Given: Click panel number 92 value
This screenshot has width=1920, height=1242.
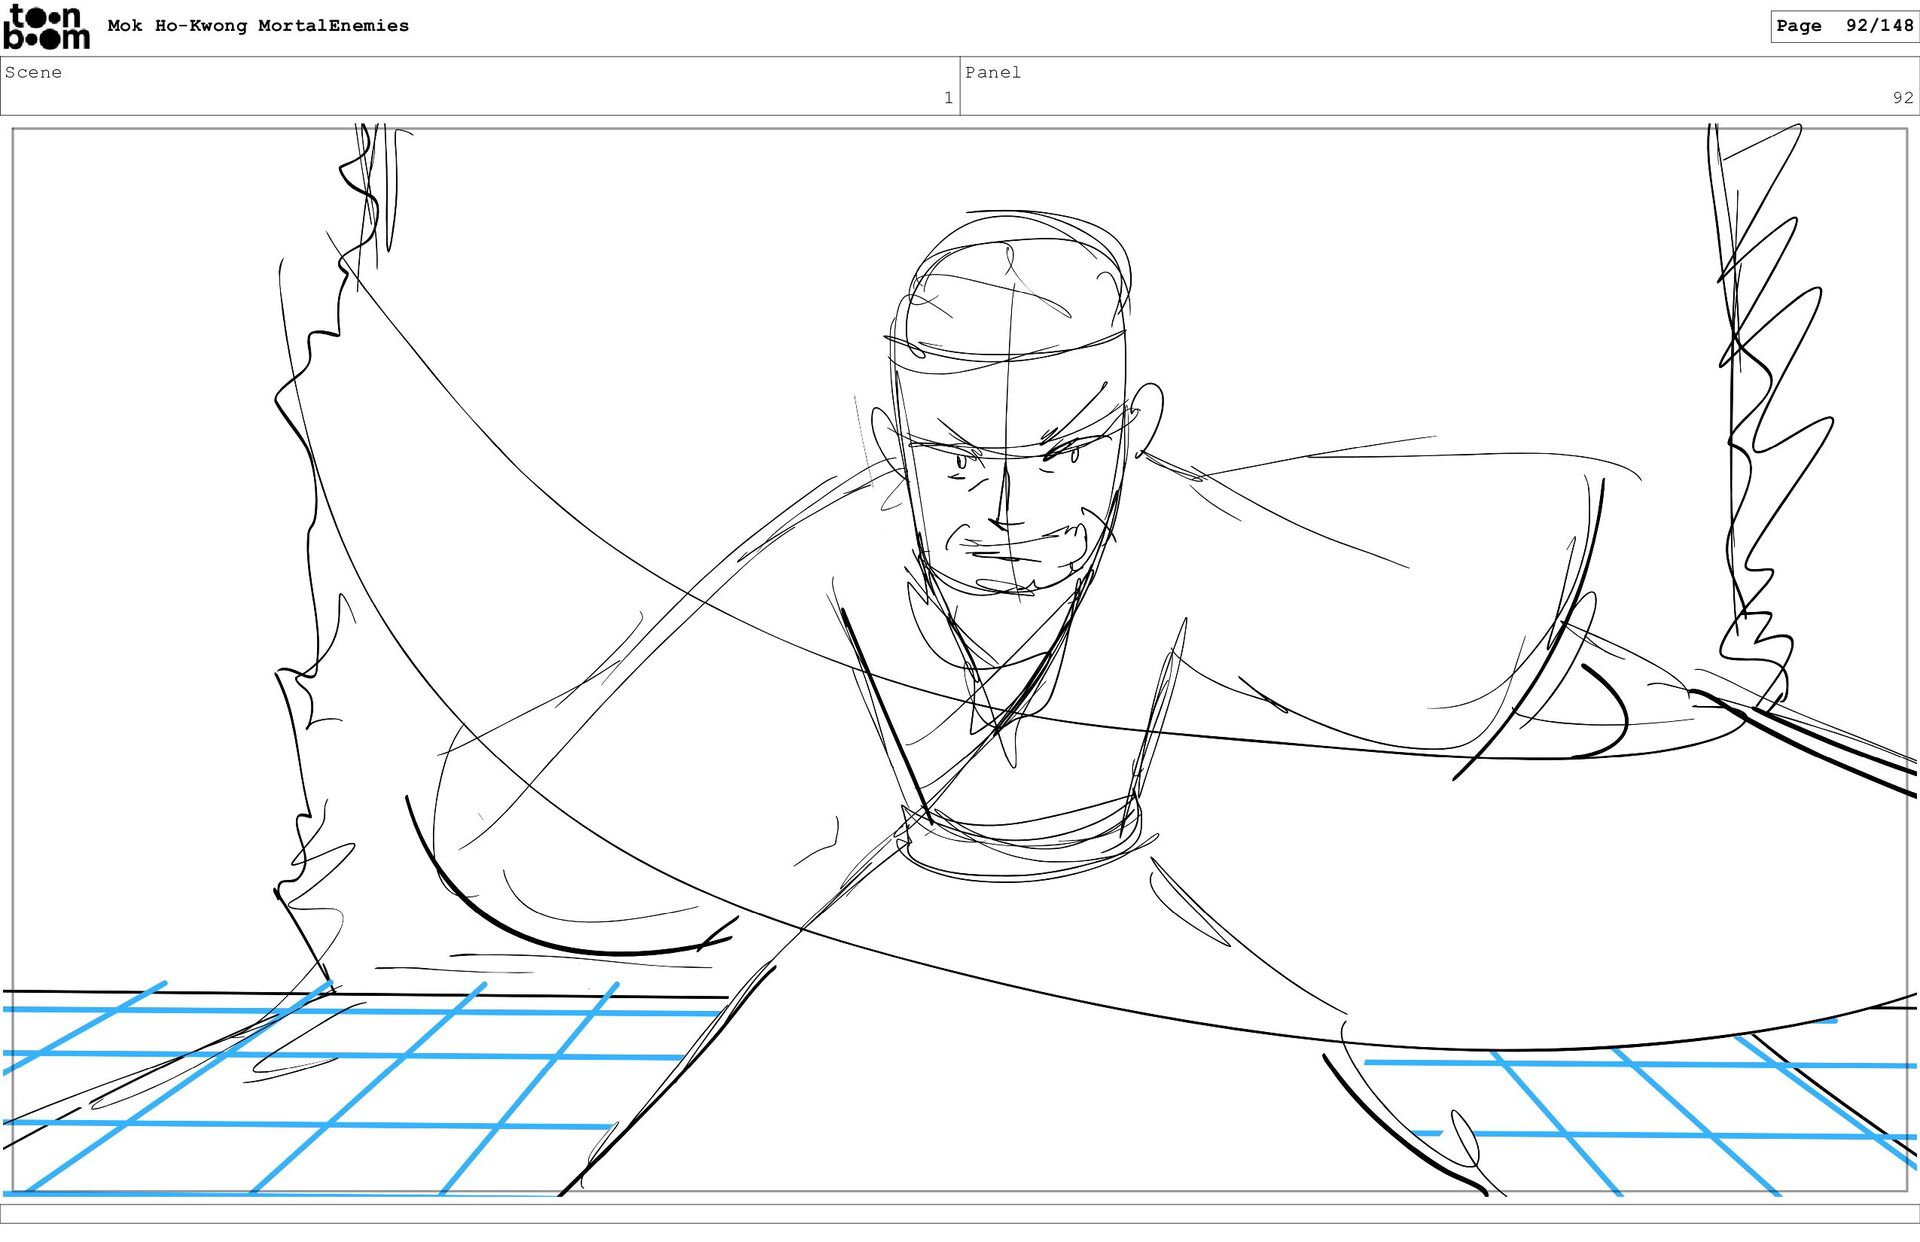Looking at the screenshot, I should tap(1901, 98).
